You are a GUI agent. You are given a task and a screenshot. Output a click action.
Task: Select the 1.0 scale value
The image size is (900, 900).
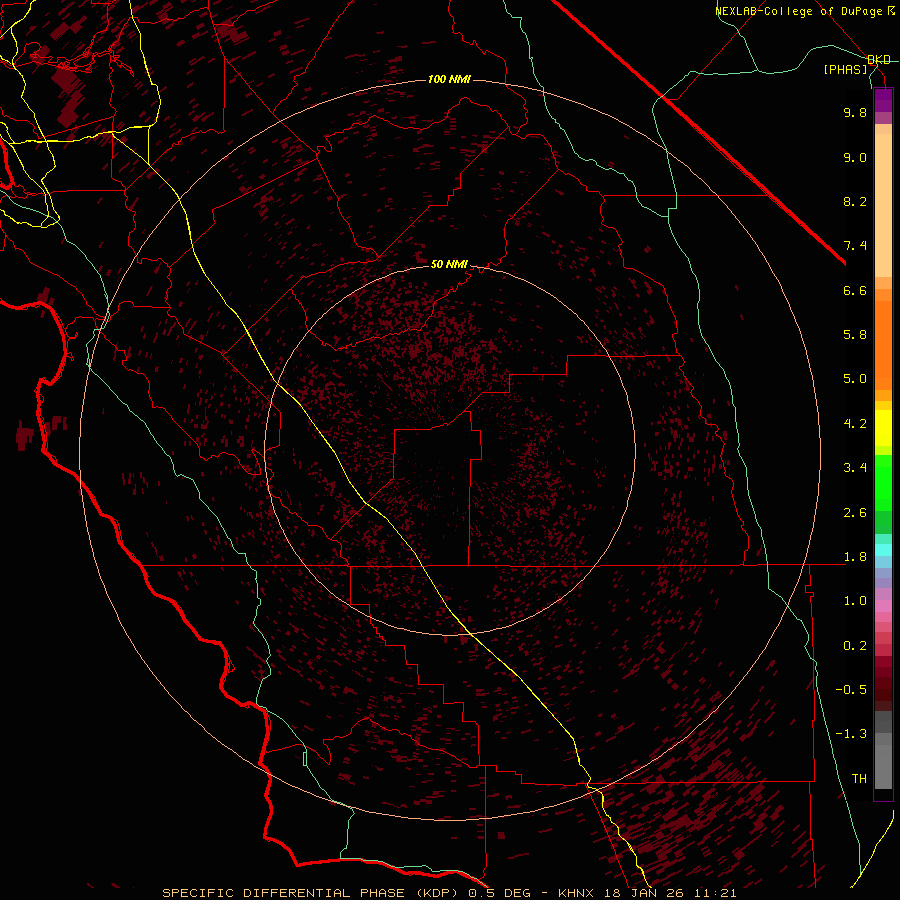pyautogui.click(x=855, y=601)
